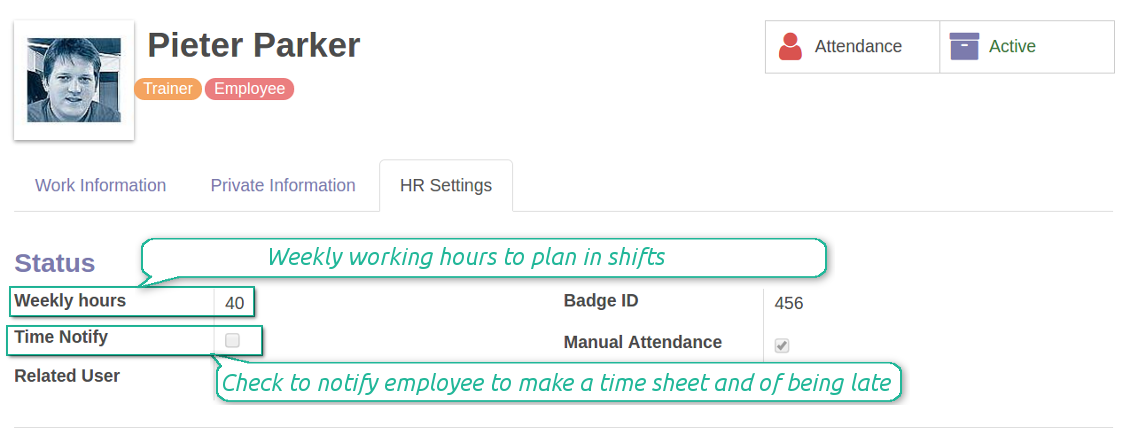Click the Weekly hours value field
The height and width of the screenshot is (442, 1130).
(235, 303)
